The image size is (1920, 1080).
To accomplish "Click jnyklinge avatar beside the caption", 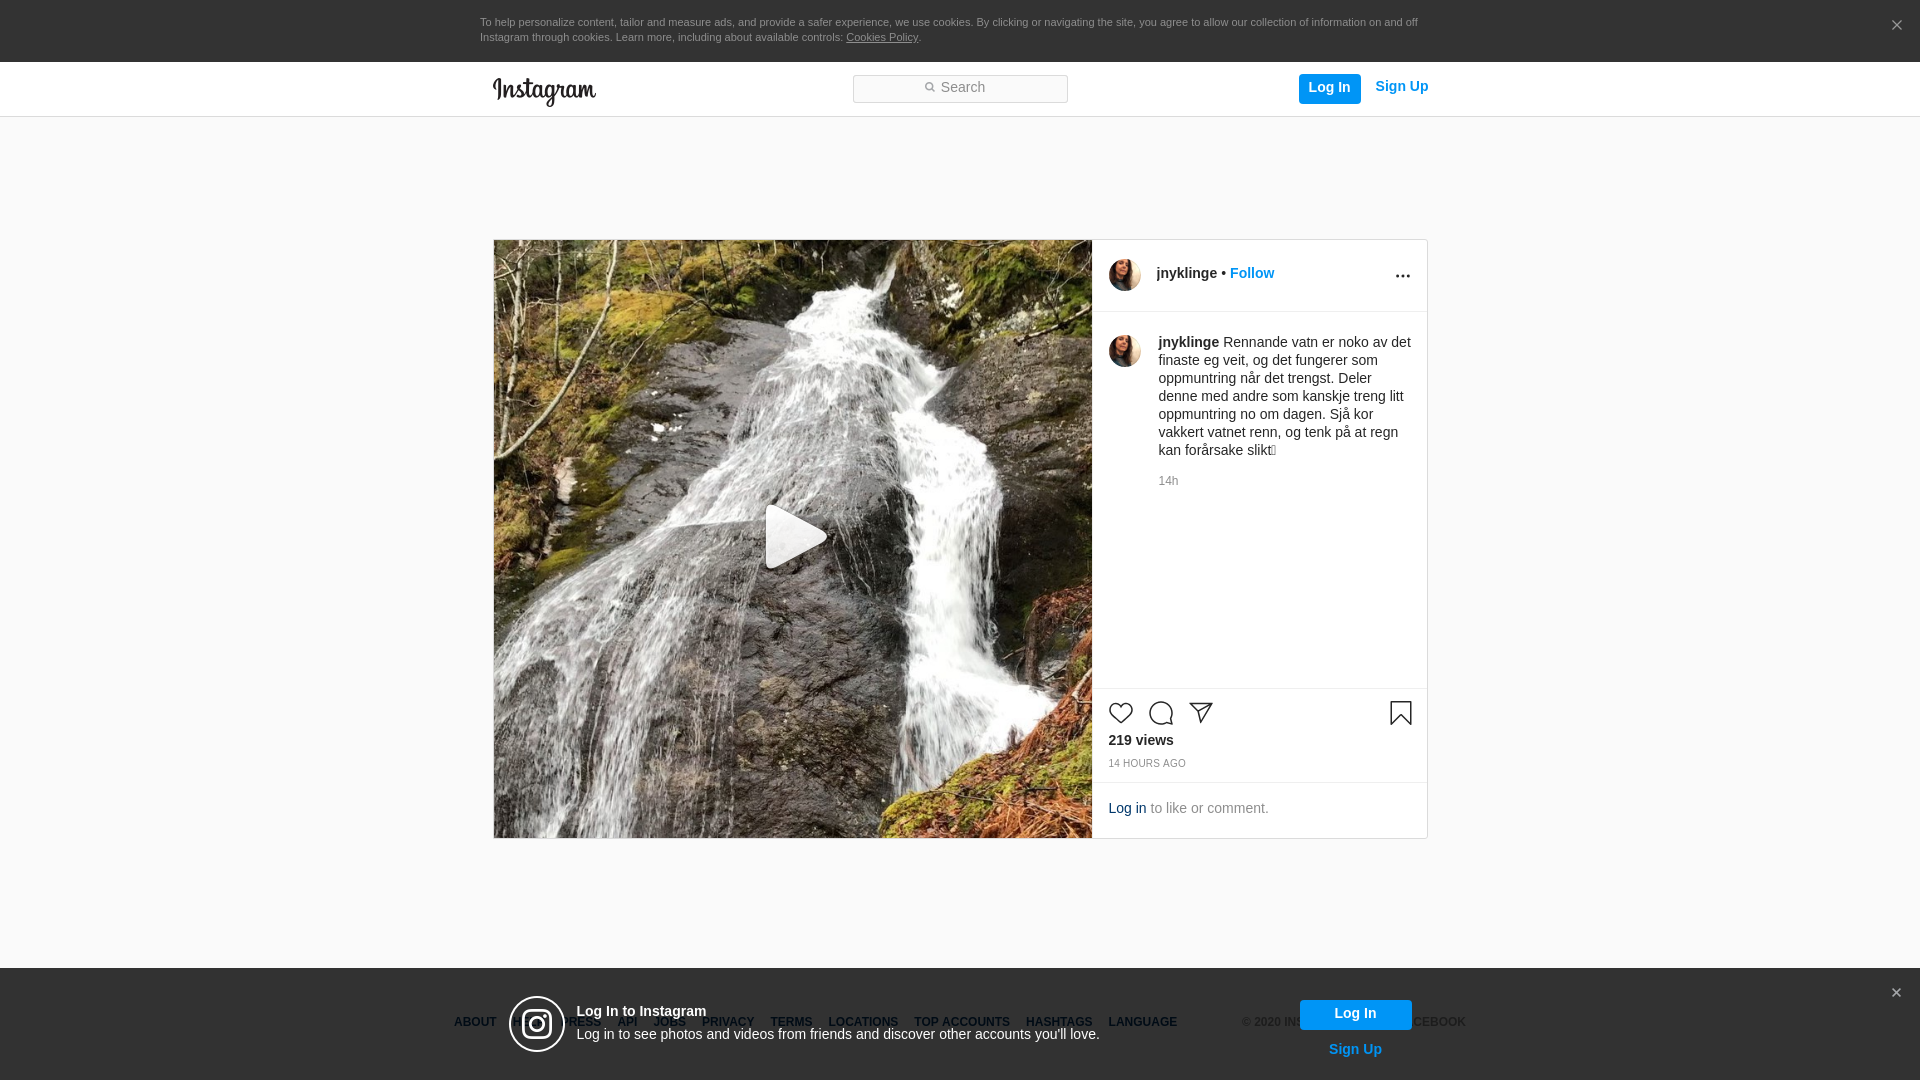I will [1124, 351].
